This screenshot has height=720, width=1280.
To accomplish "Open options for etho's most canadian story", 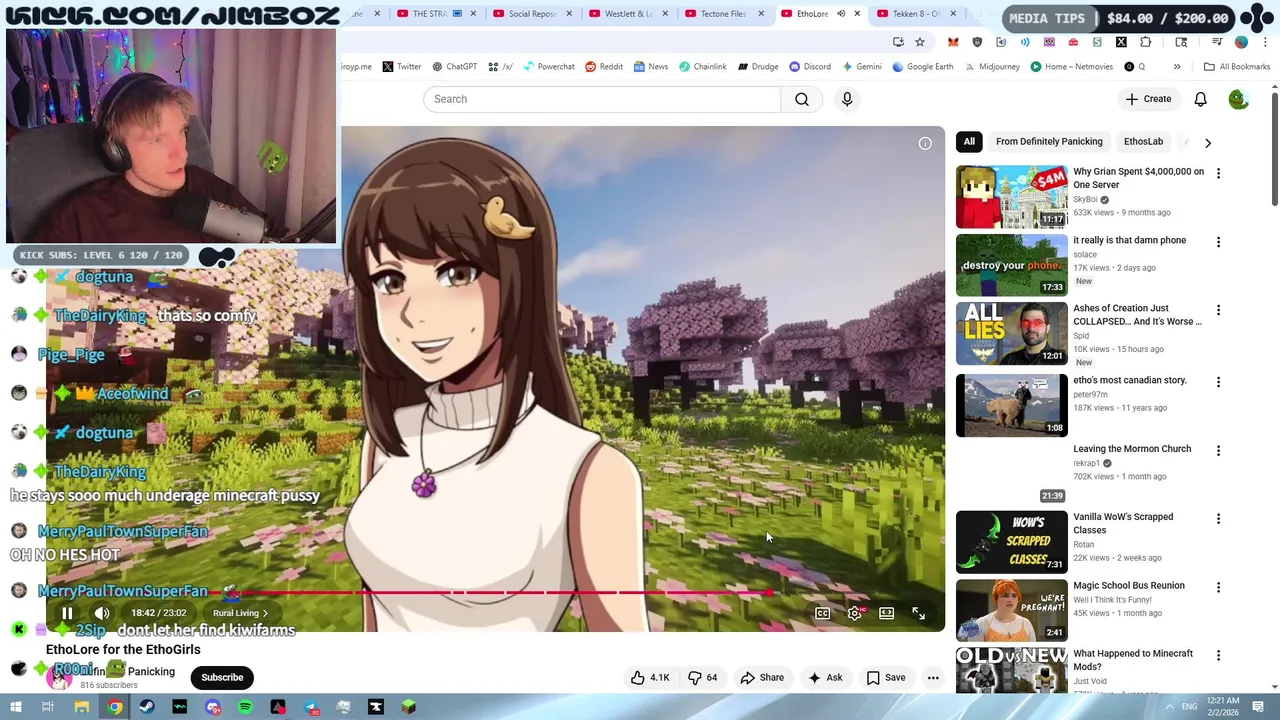I will pos(1218,382).
